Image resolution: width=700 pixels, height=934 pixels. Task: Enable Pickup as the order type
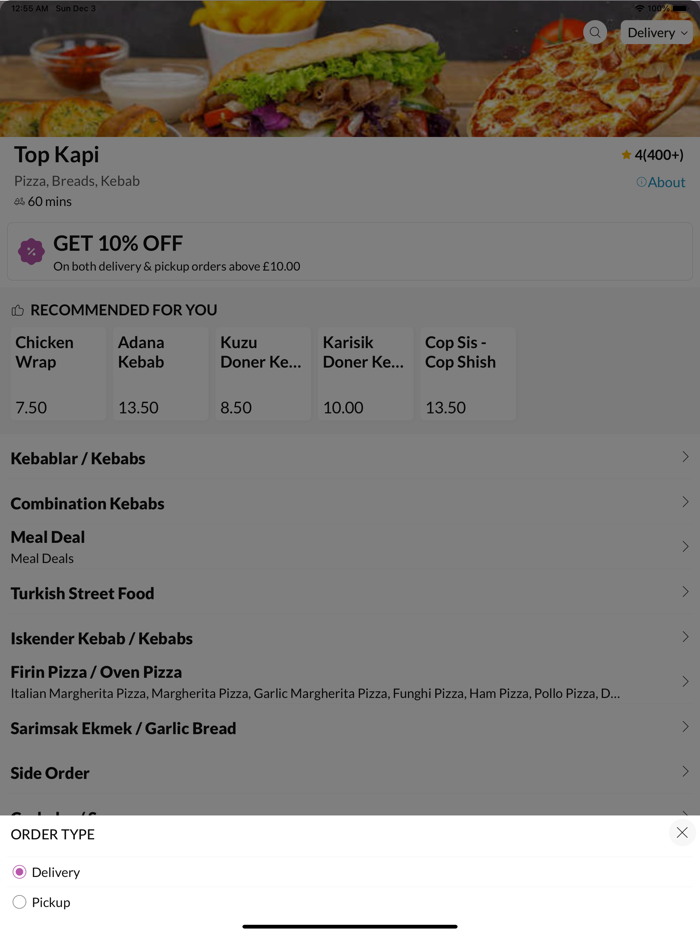[x=17, y=902]
